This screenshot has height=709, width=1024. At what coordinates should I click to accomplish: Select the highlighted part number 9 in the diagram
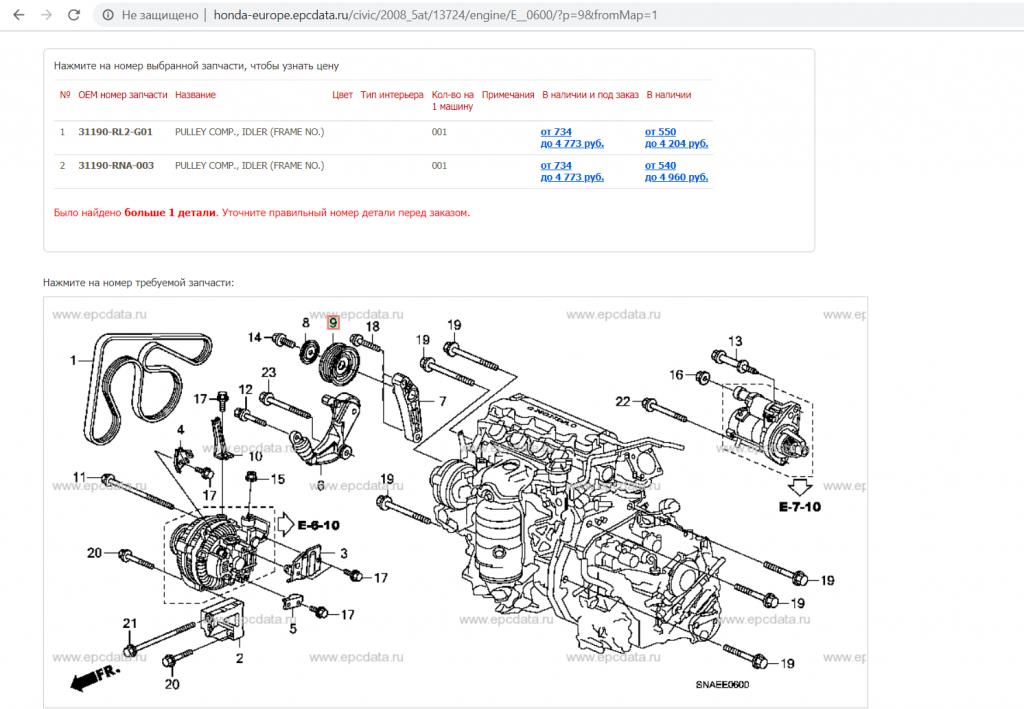pos(333,322)
